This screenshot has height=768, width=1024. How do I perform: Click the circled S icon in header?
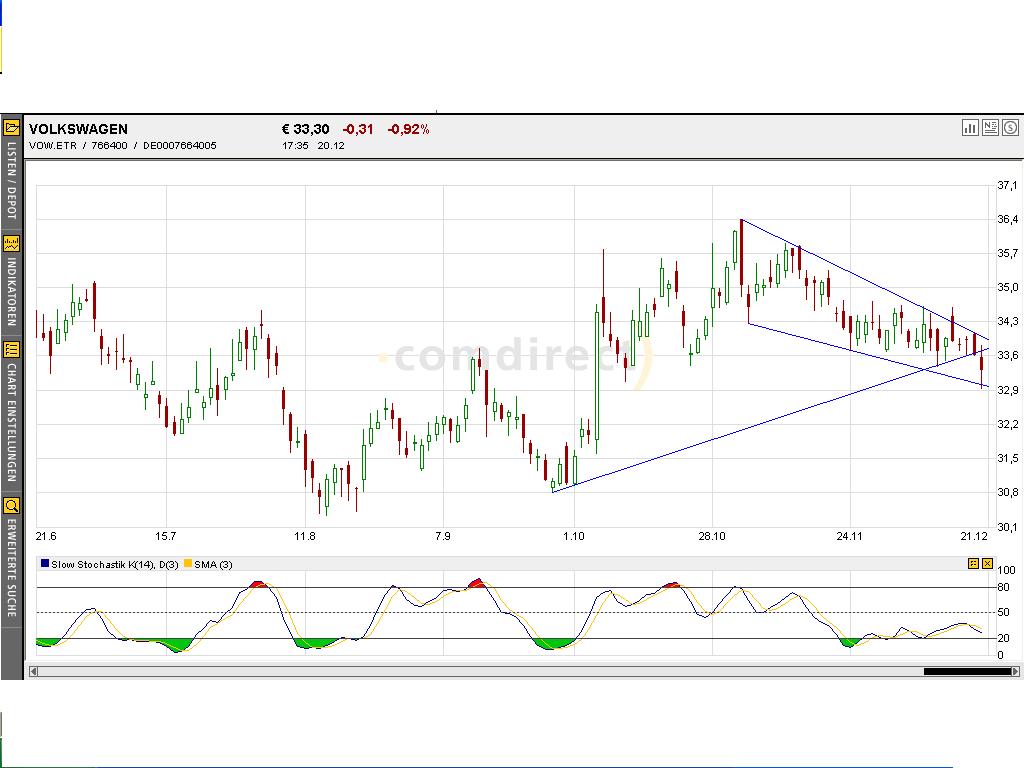1010,128
